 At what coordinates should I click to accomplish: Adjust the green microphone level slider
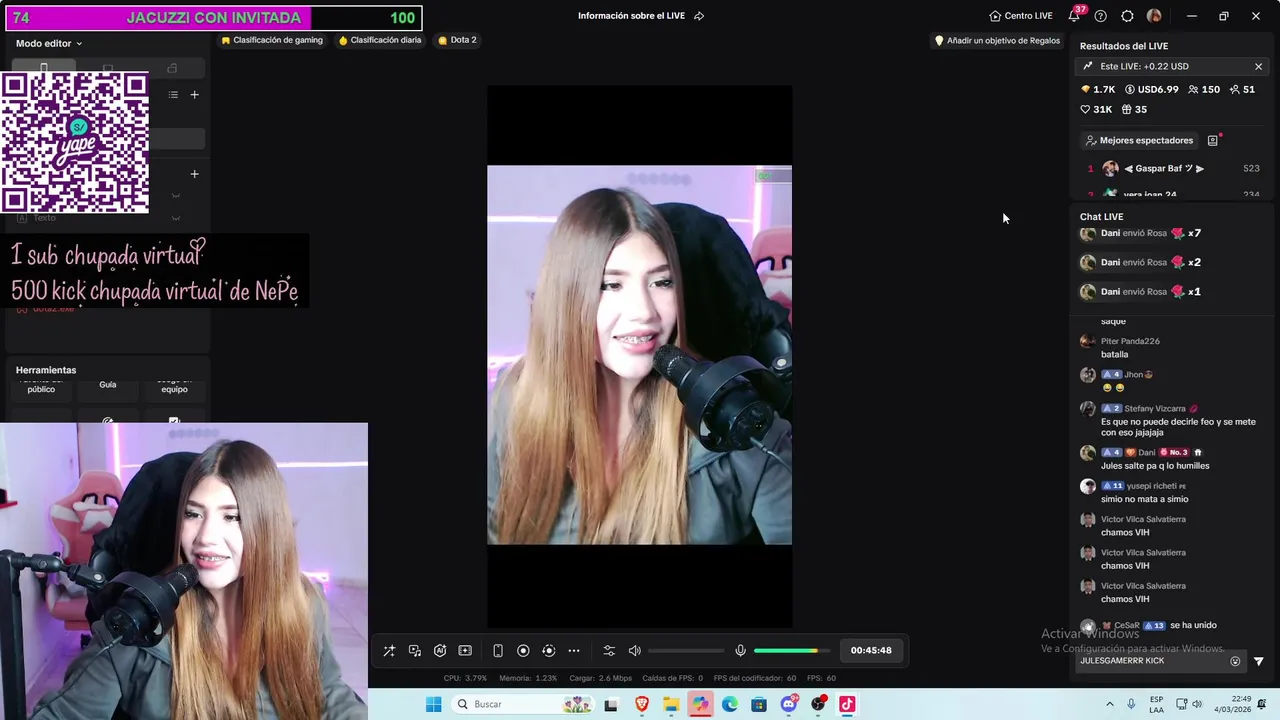(791, 651)
